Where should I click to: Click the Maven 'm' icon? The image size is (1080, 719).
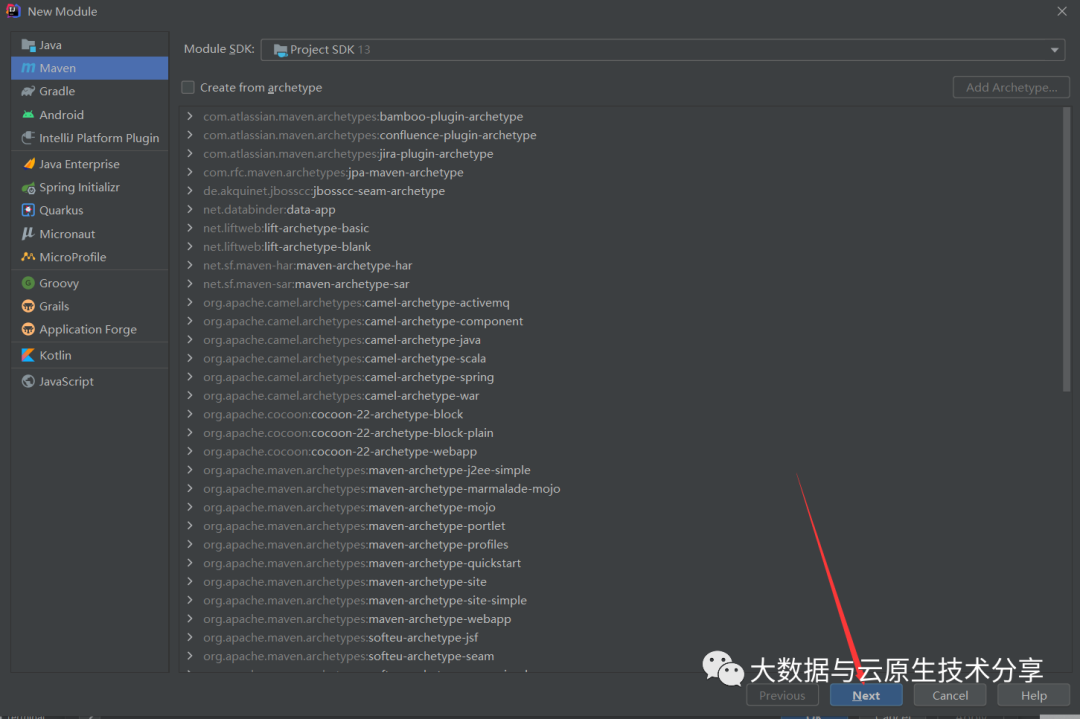28,68
